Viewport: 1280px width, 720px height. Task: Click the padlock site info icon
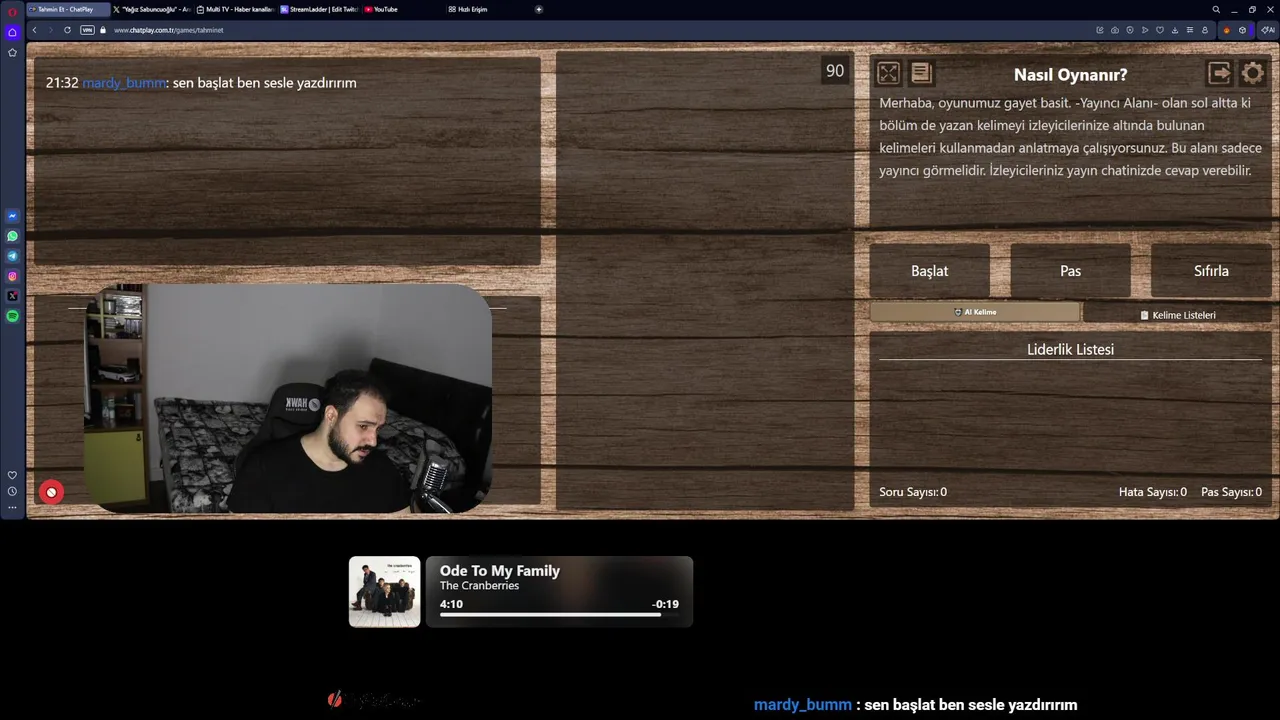102,30
